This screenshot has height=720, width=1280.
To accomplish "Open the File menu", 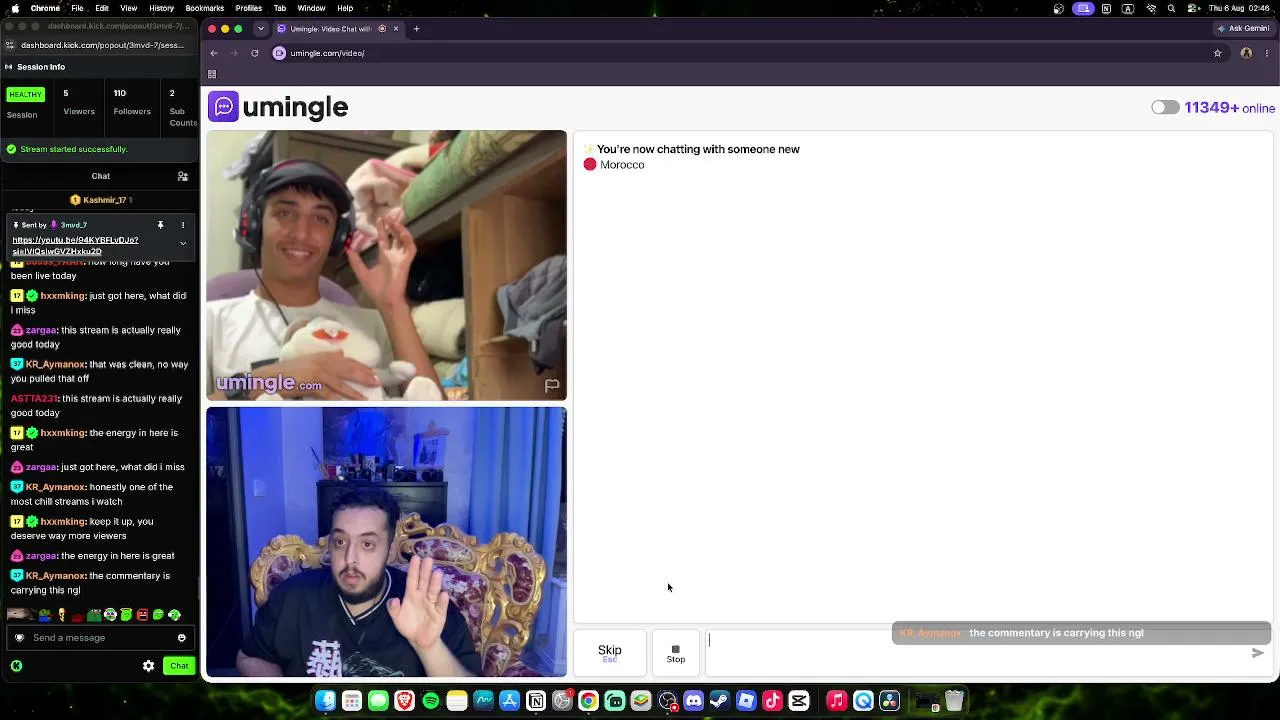I will coord(77,8).
